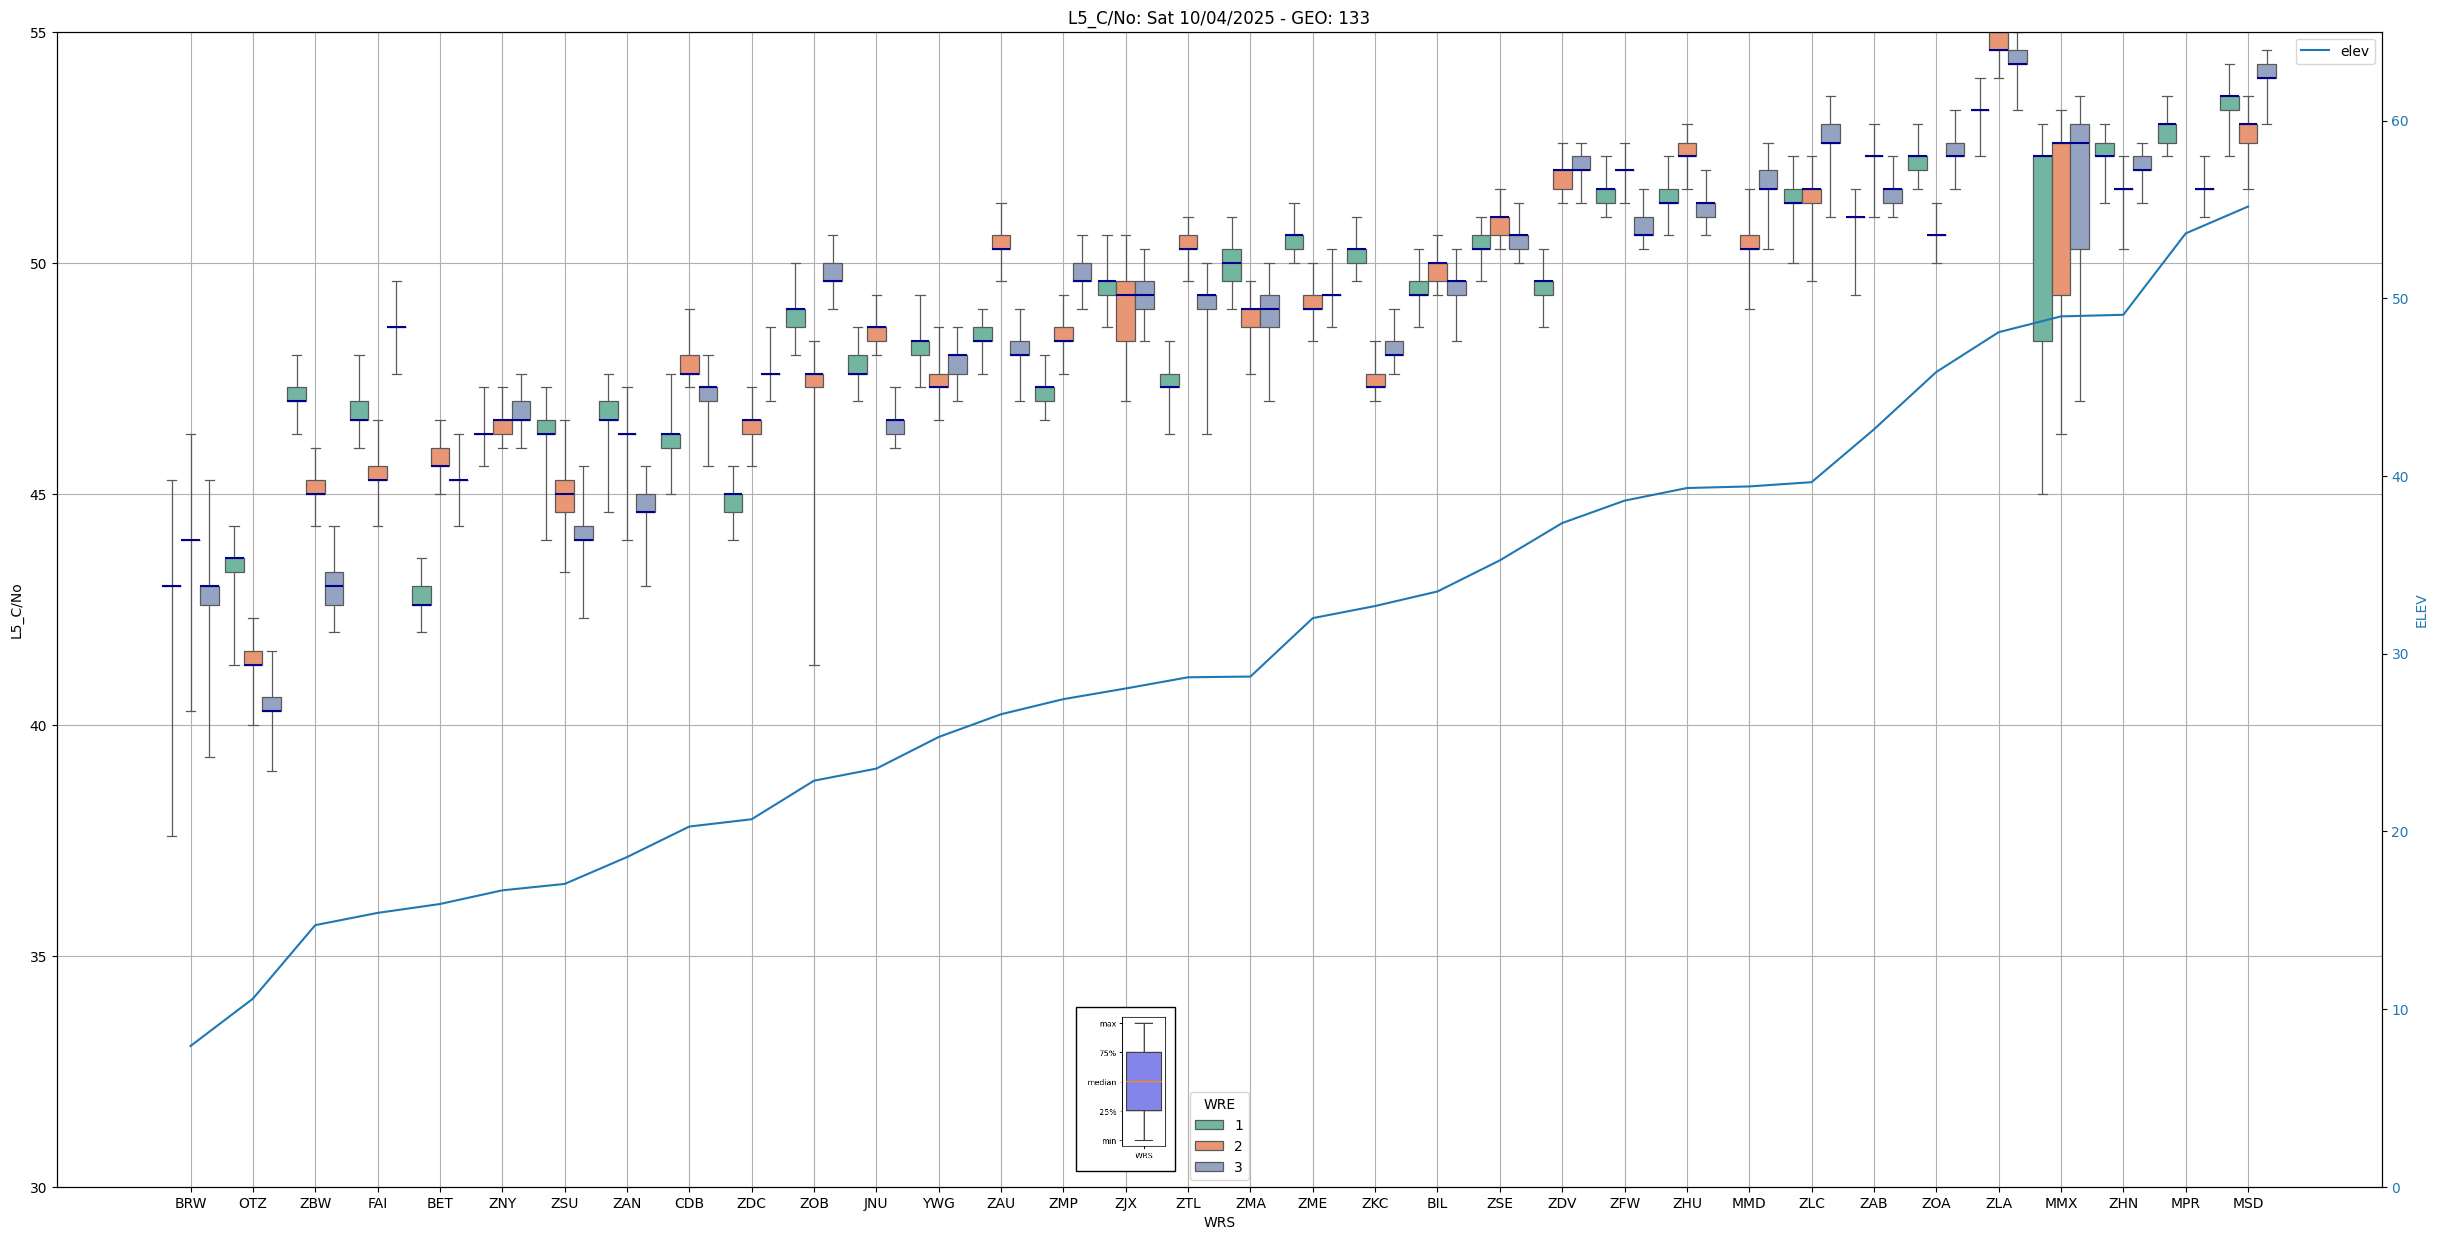Click the chart title L5_C/No GEO 133
2438x1240 pixels.
1218,18
